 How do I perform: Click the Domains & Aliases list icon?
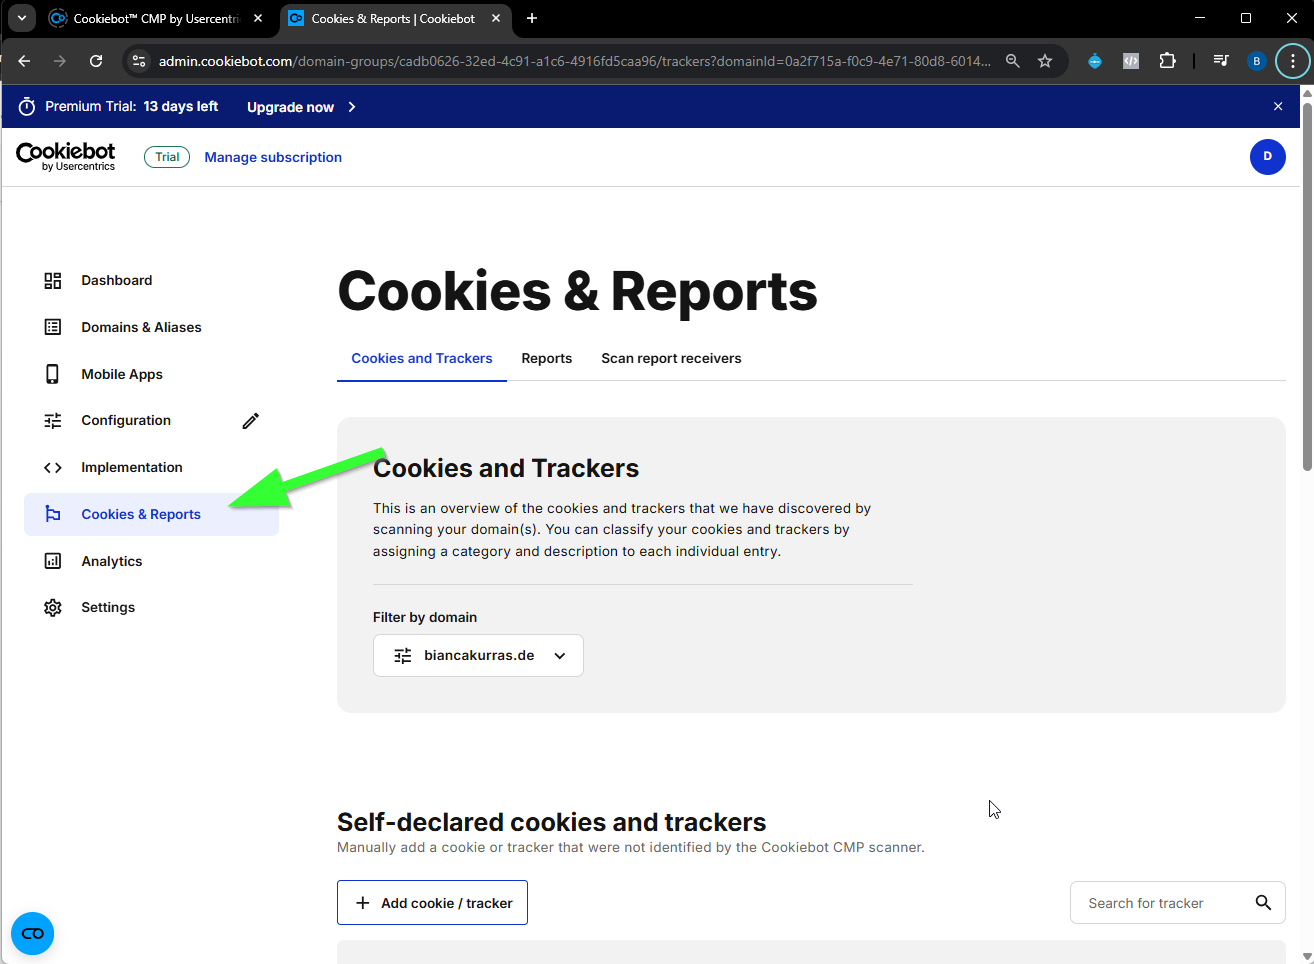53,327
